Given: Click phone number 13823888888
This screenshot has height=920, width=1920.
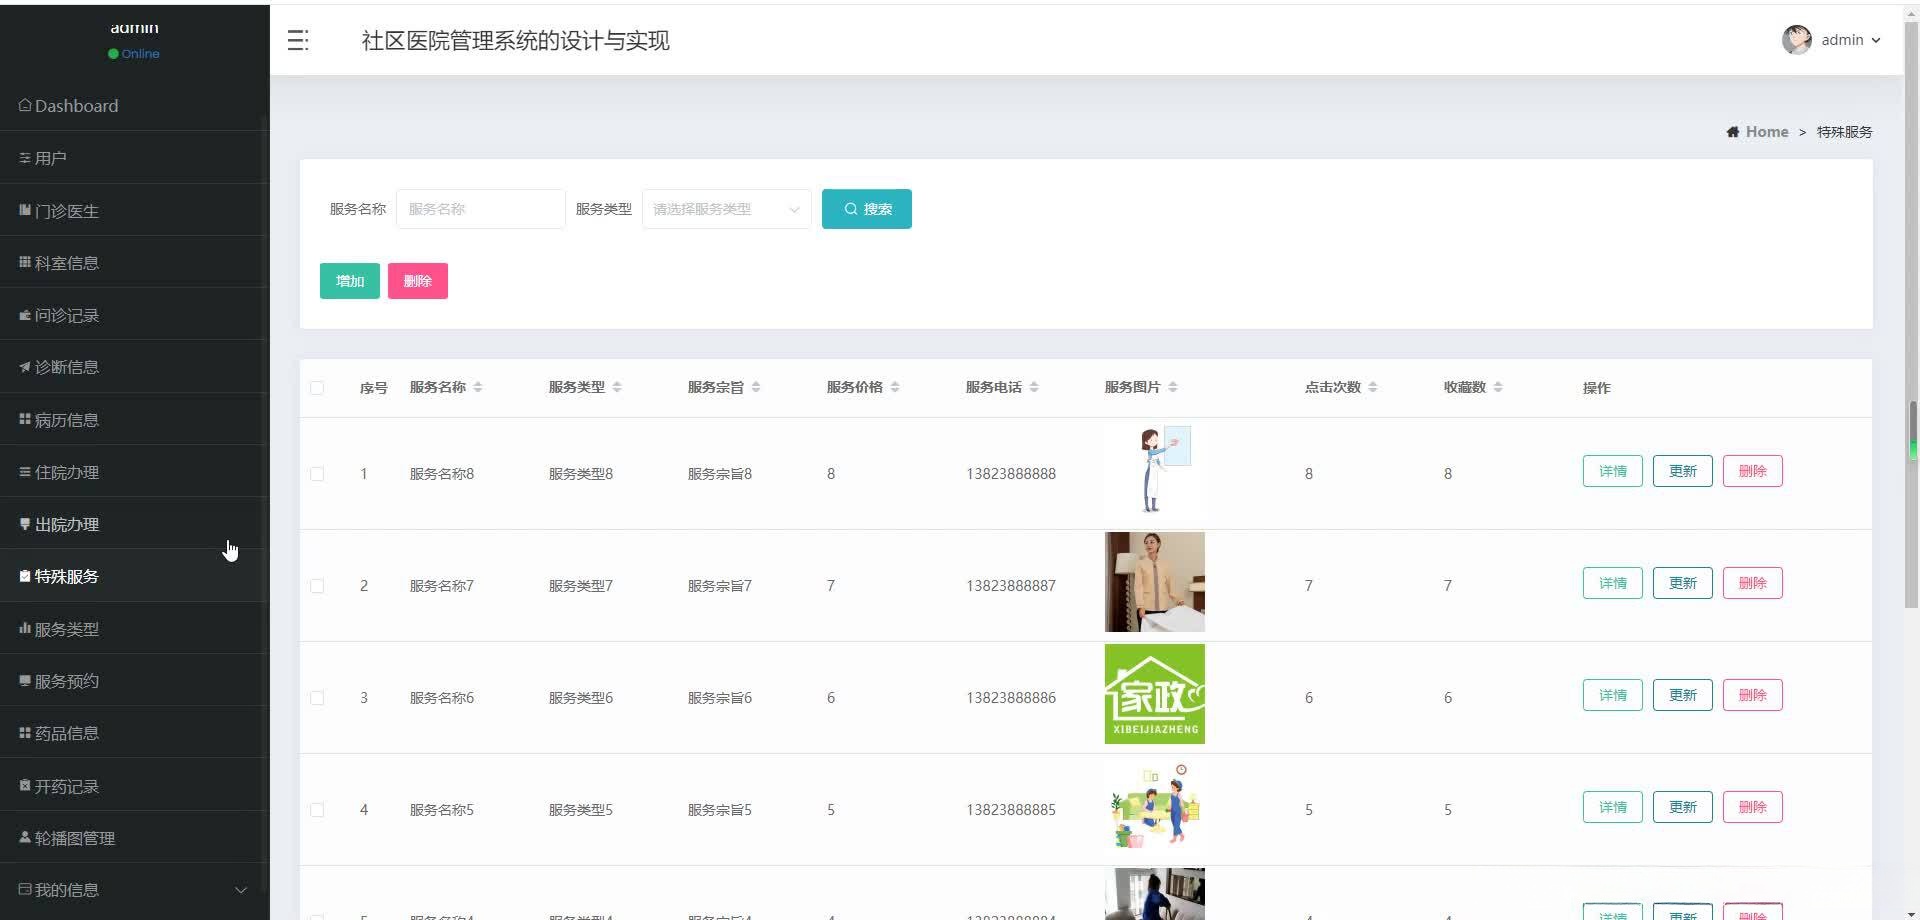Looking at the screenshot, I should click(1010, 474).
